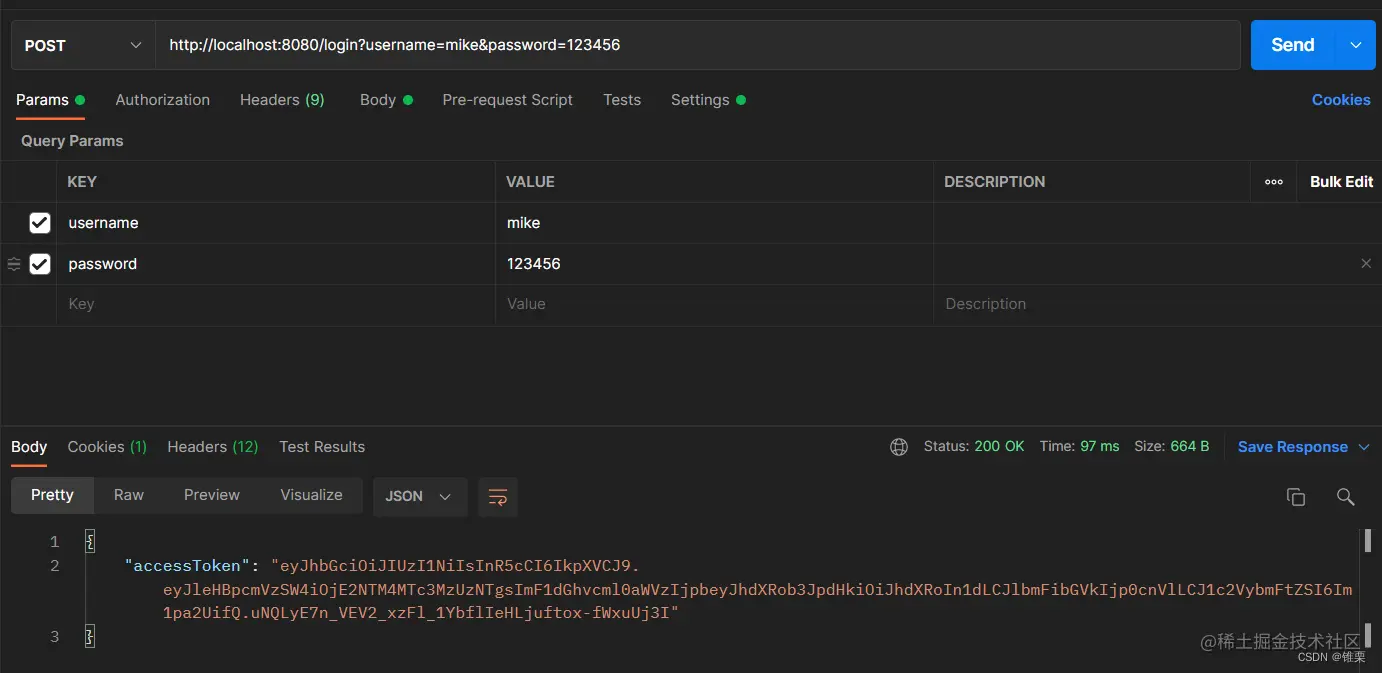Image resolution: width=1382 pixels, height=673 pixels.
Task: Open the JSON format dropdown
Action: point(419,496)
